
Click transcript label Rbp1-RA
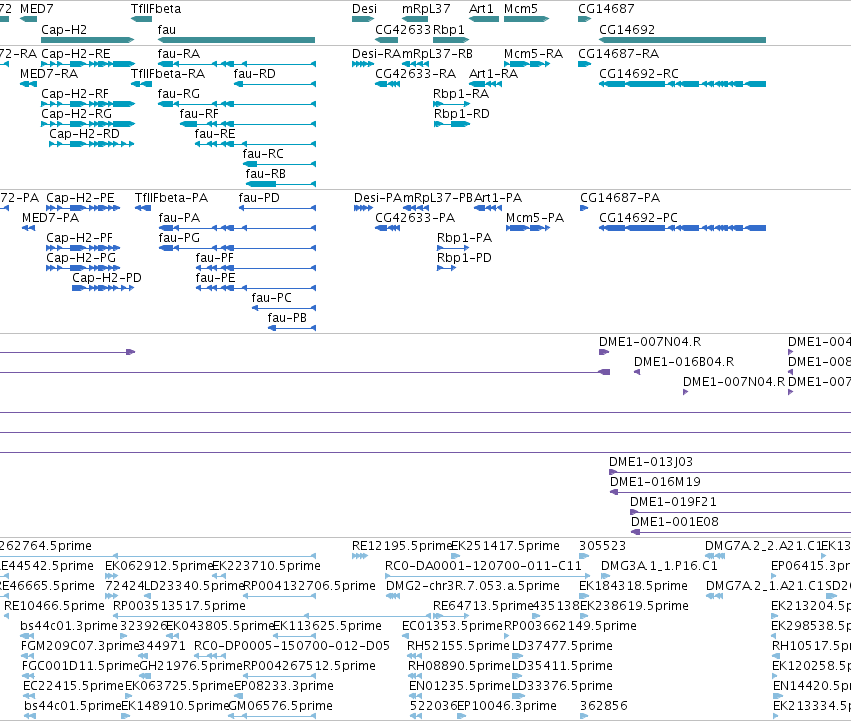(x=461, y=94)
